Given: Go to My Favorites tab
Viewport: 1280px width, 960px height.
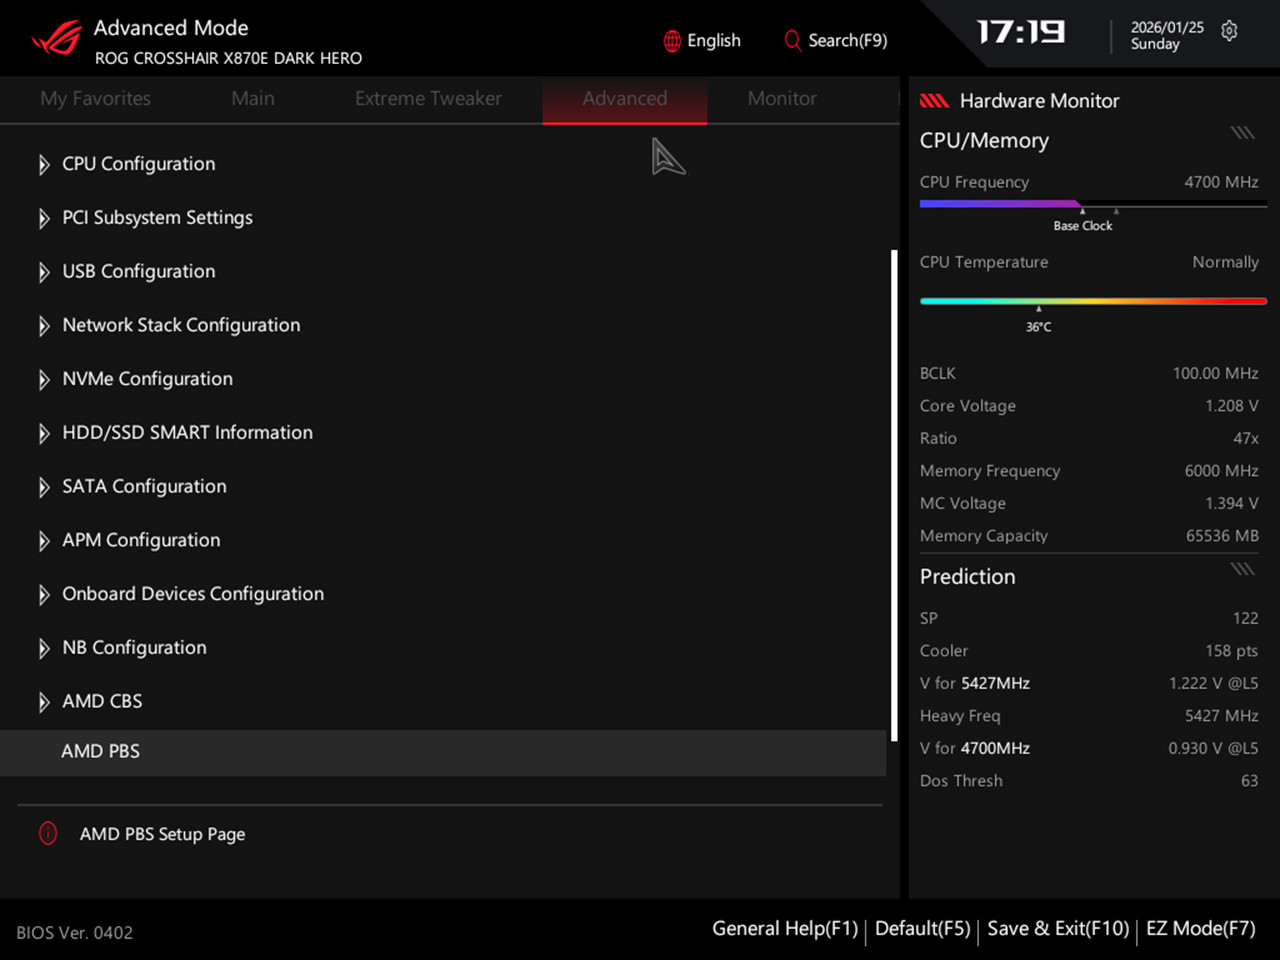Looking at the screenshot, I should [95, 99].
